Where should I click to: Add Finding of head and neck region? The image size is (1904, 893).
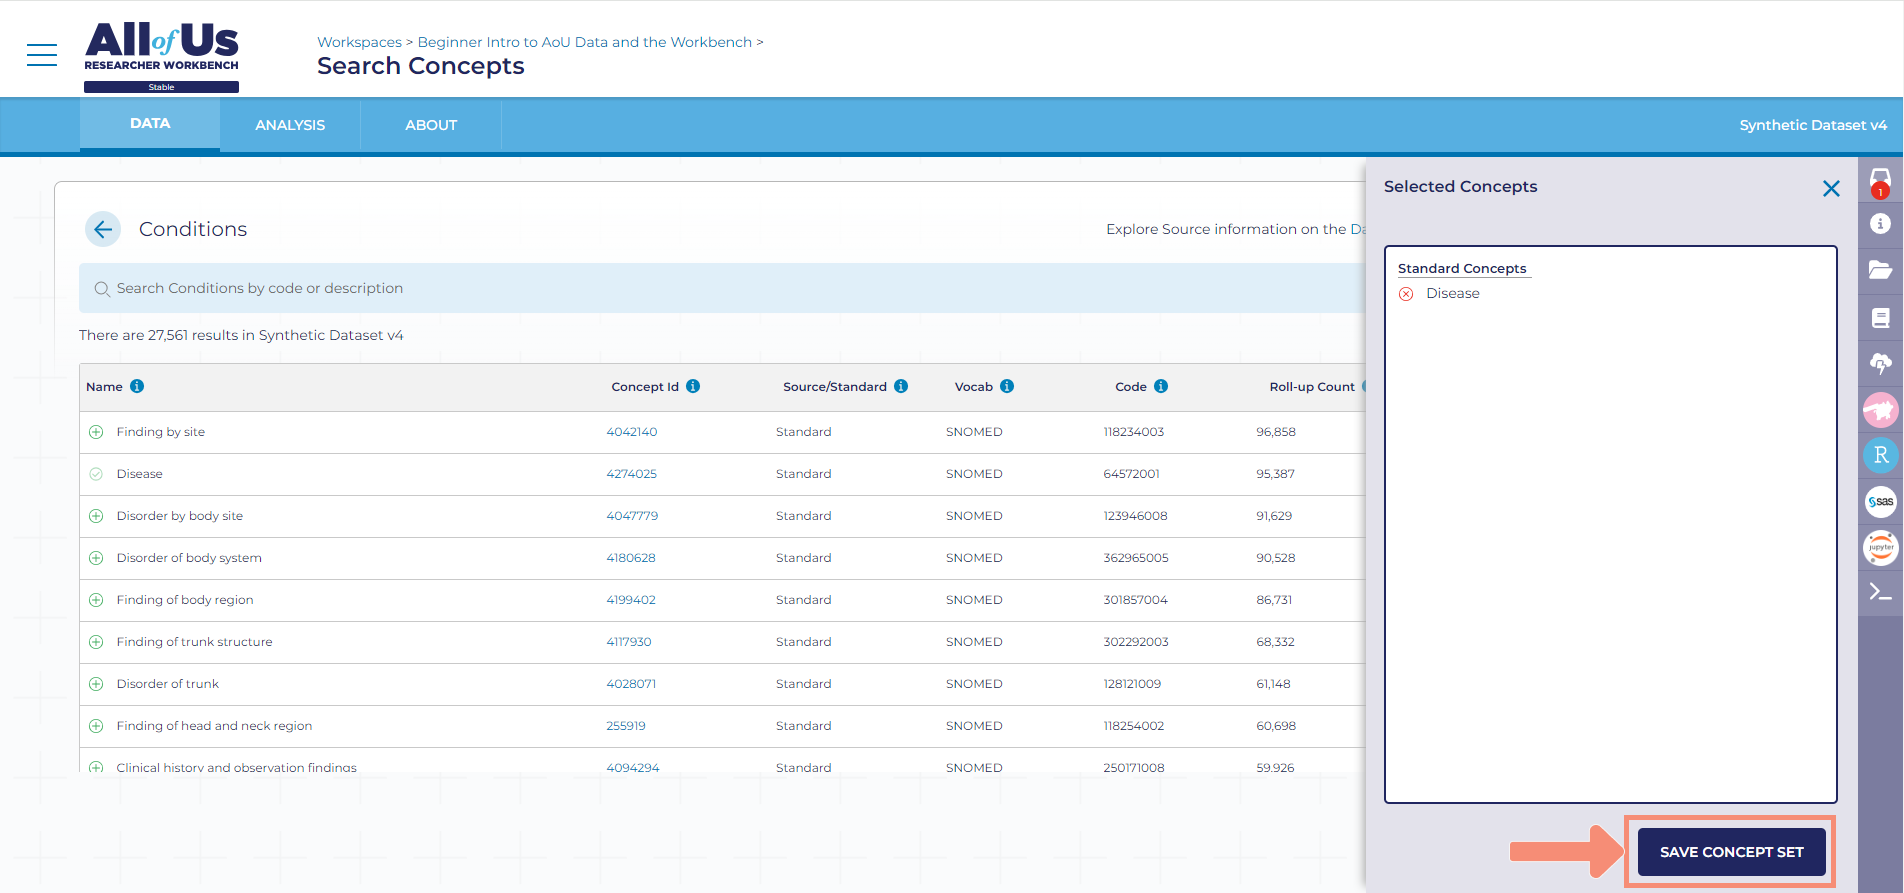(x=96, y=726)
